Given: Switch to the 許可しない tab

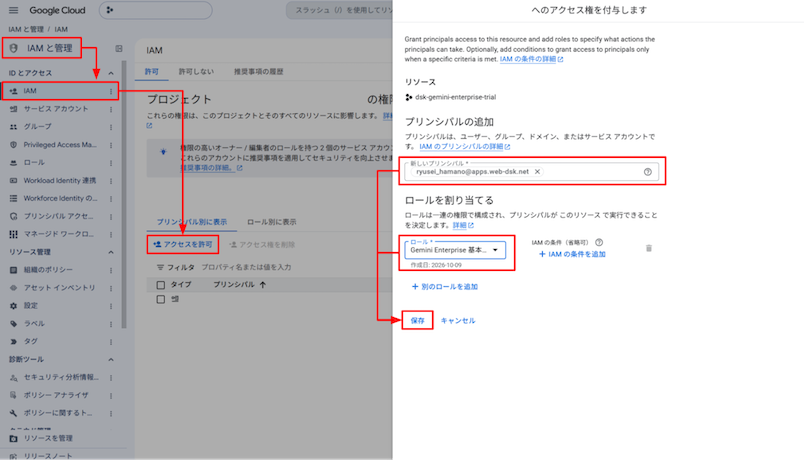Looking at the screenshot, I should (x=196, y=72).
